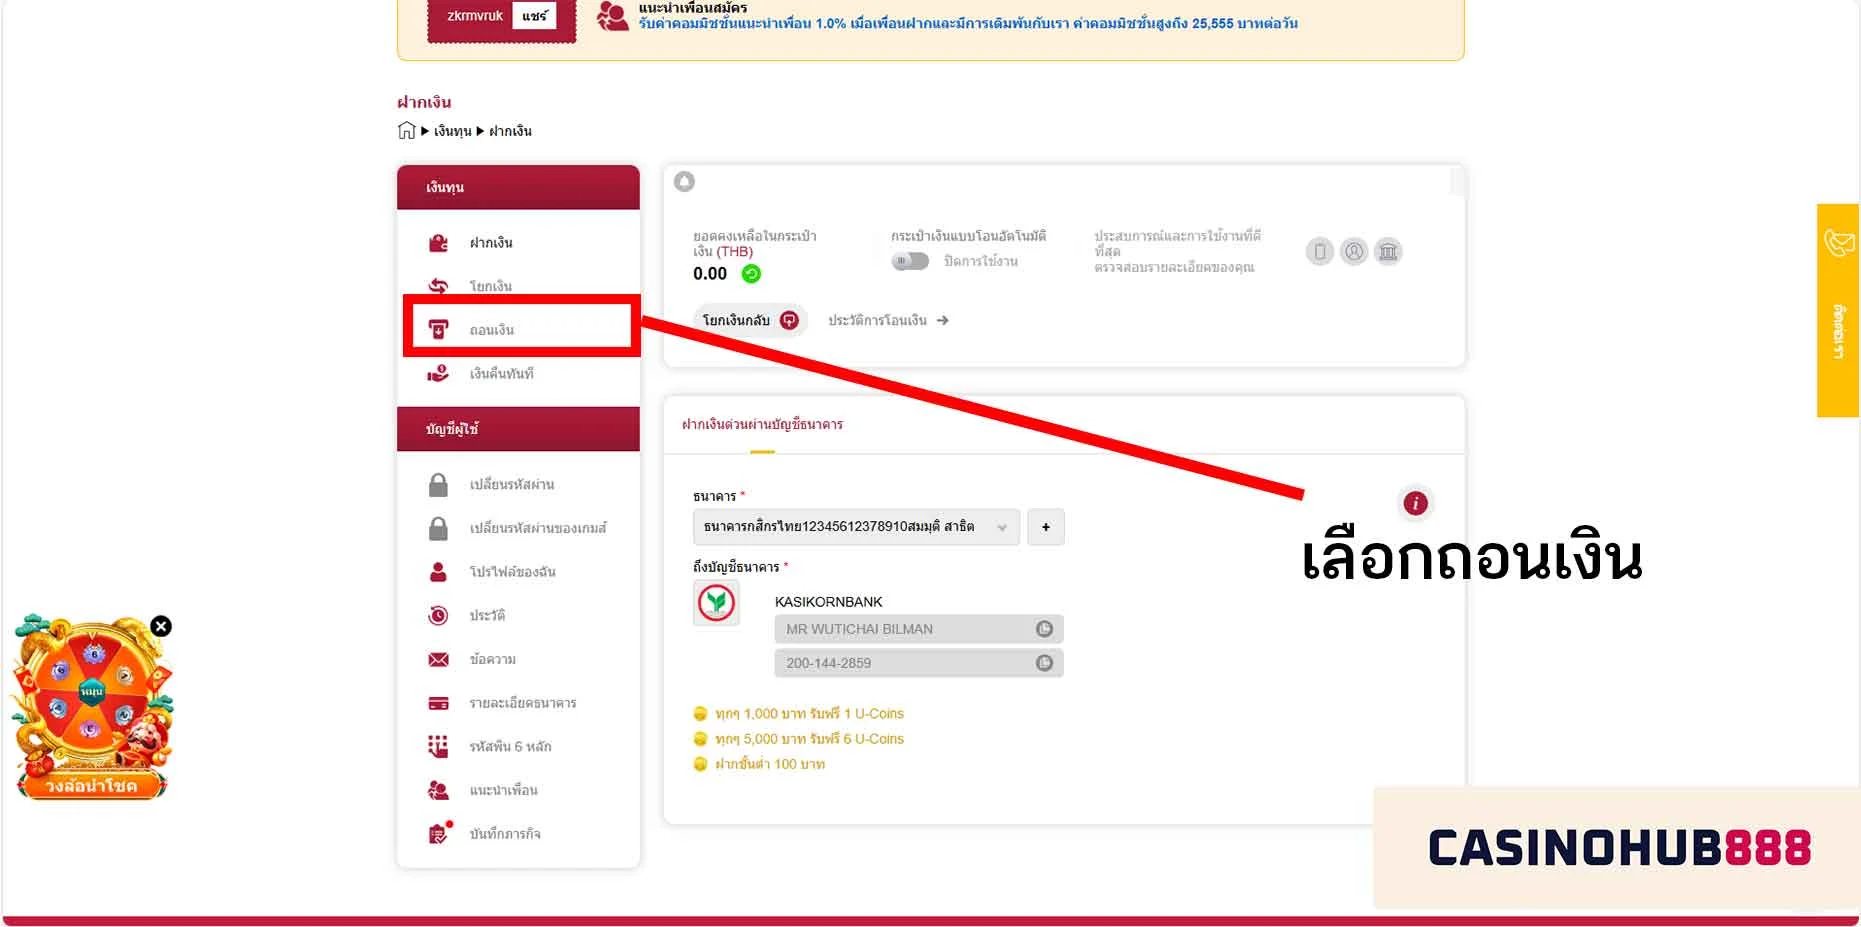
Task: Click account name field
Action: tap(918, 629)
